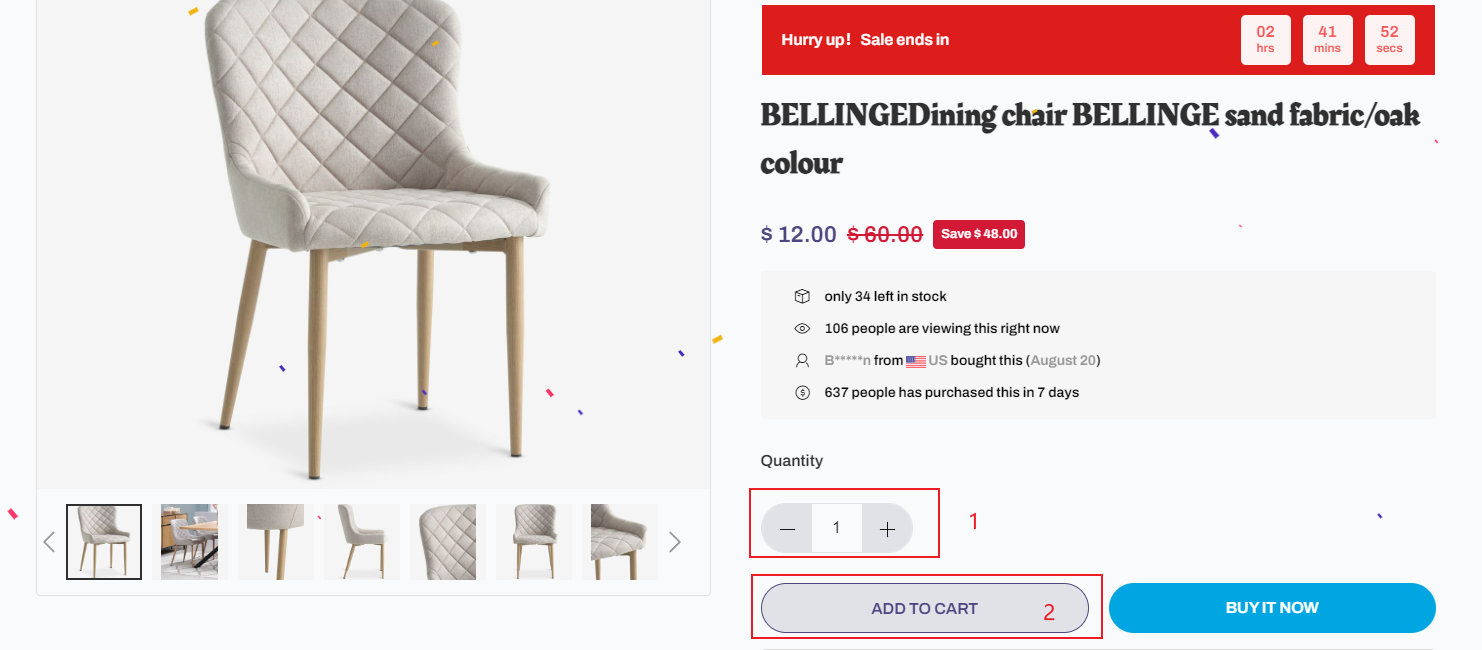Select the quilted backrest close-up thumbnail
1482x650 pixels.
448,542
